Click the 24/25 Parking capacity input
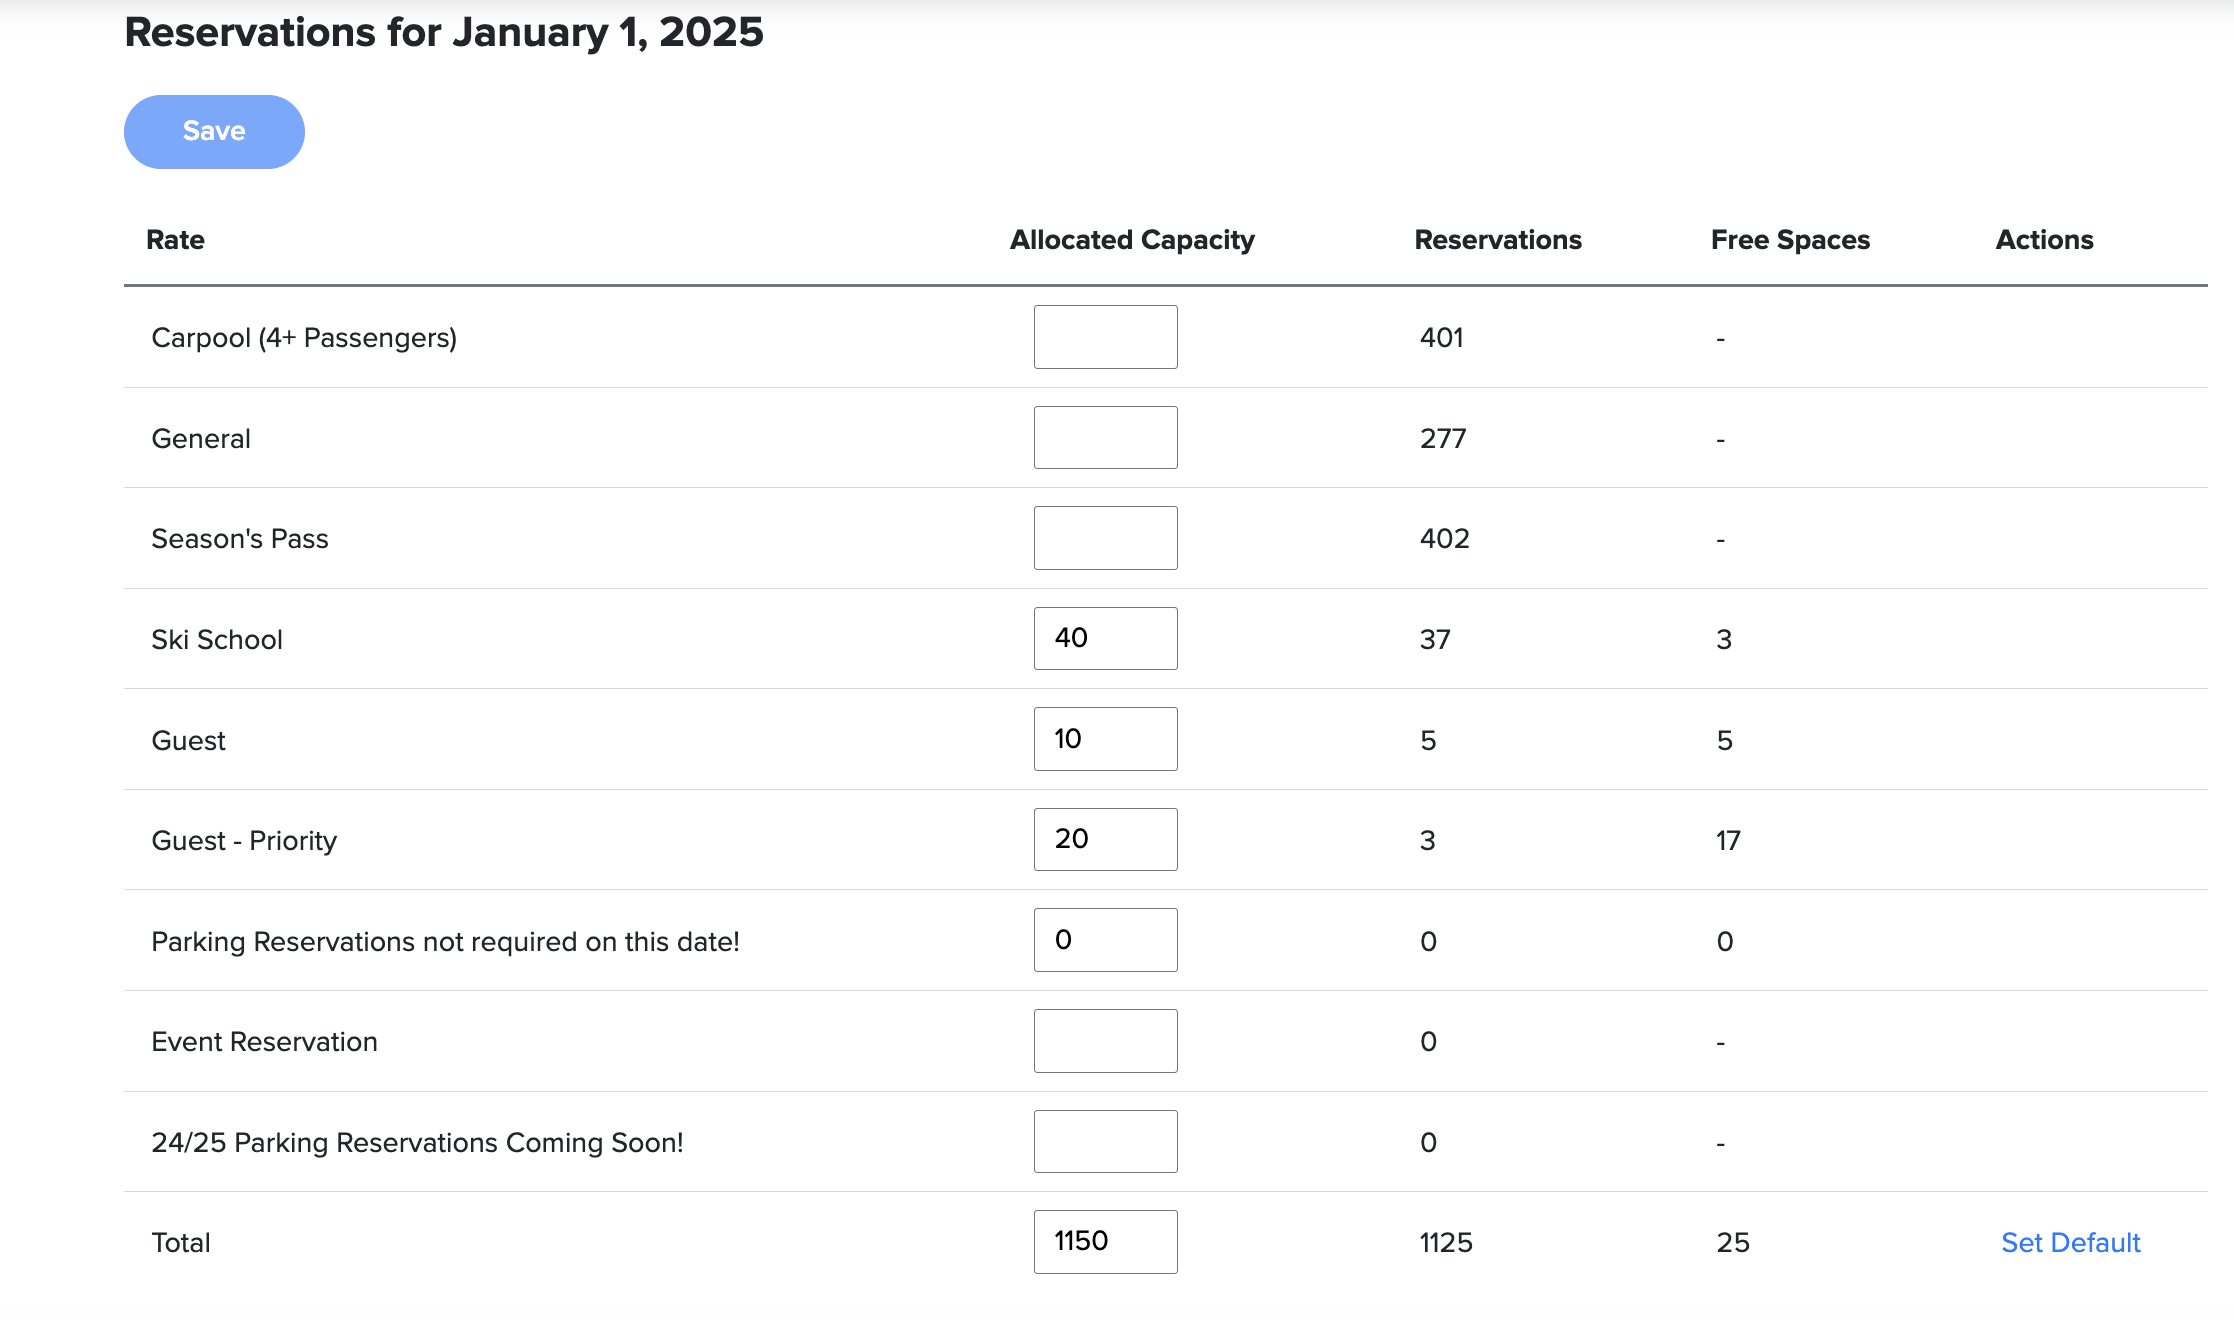Screen dimensions: 2234x1320 [x=1104, y=1141]
